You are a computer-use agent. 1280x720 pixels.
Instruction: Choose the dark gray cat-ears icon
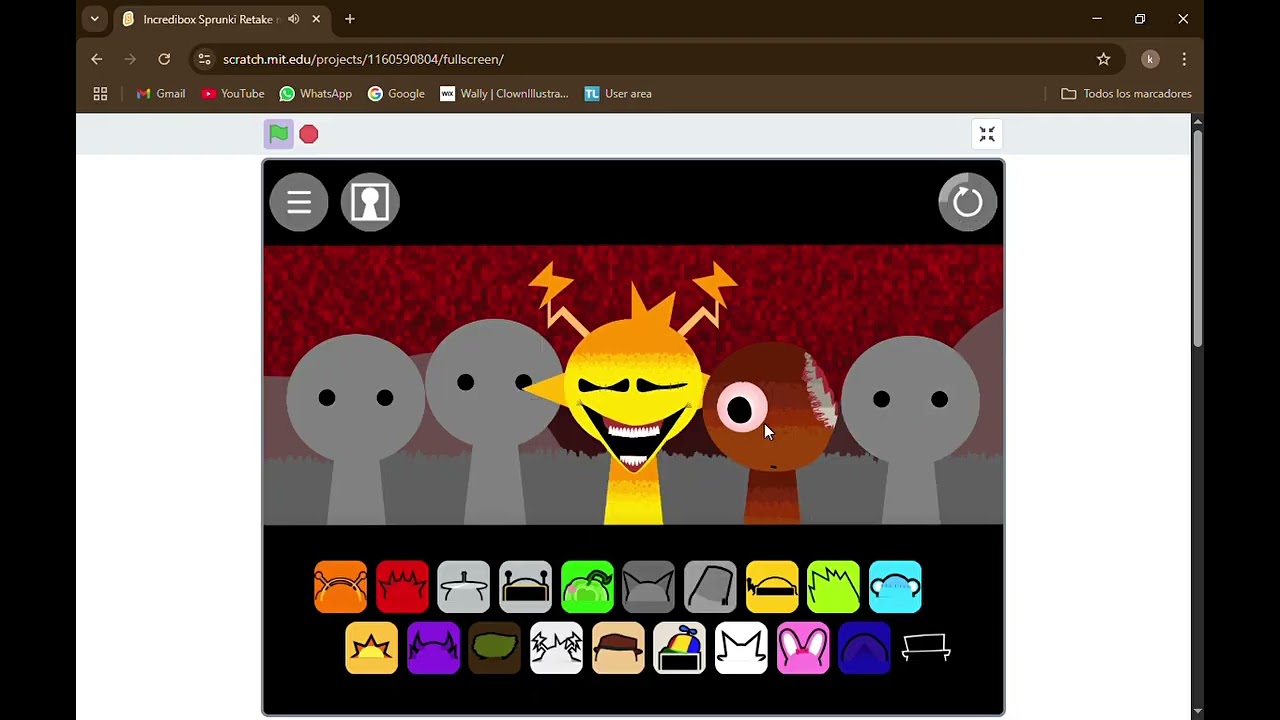pos(649,587)
